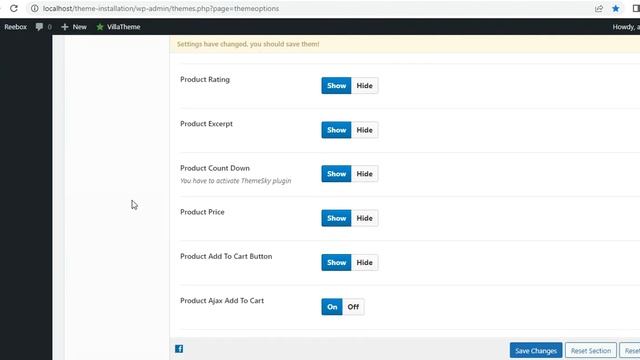Image resolution: width=640 pixels, height=360 pixels.
Task: Open browser side panel icon
Action: tap(636, 8)
